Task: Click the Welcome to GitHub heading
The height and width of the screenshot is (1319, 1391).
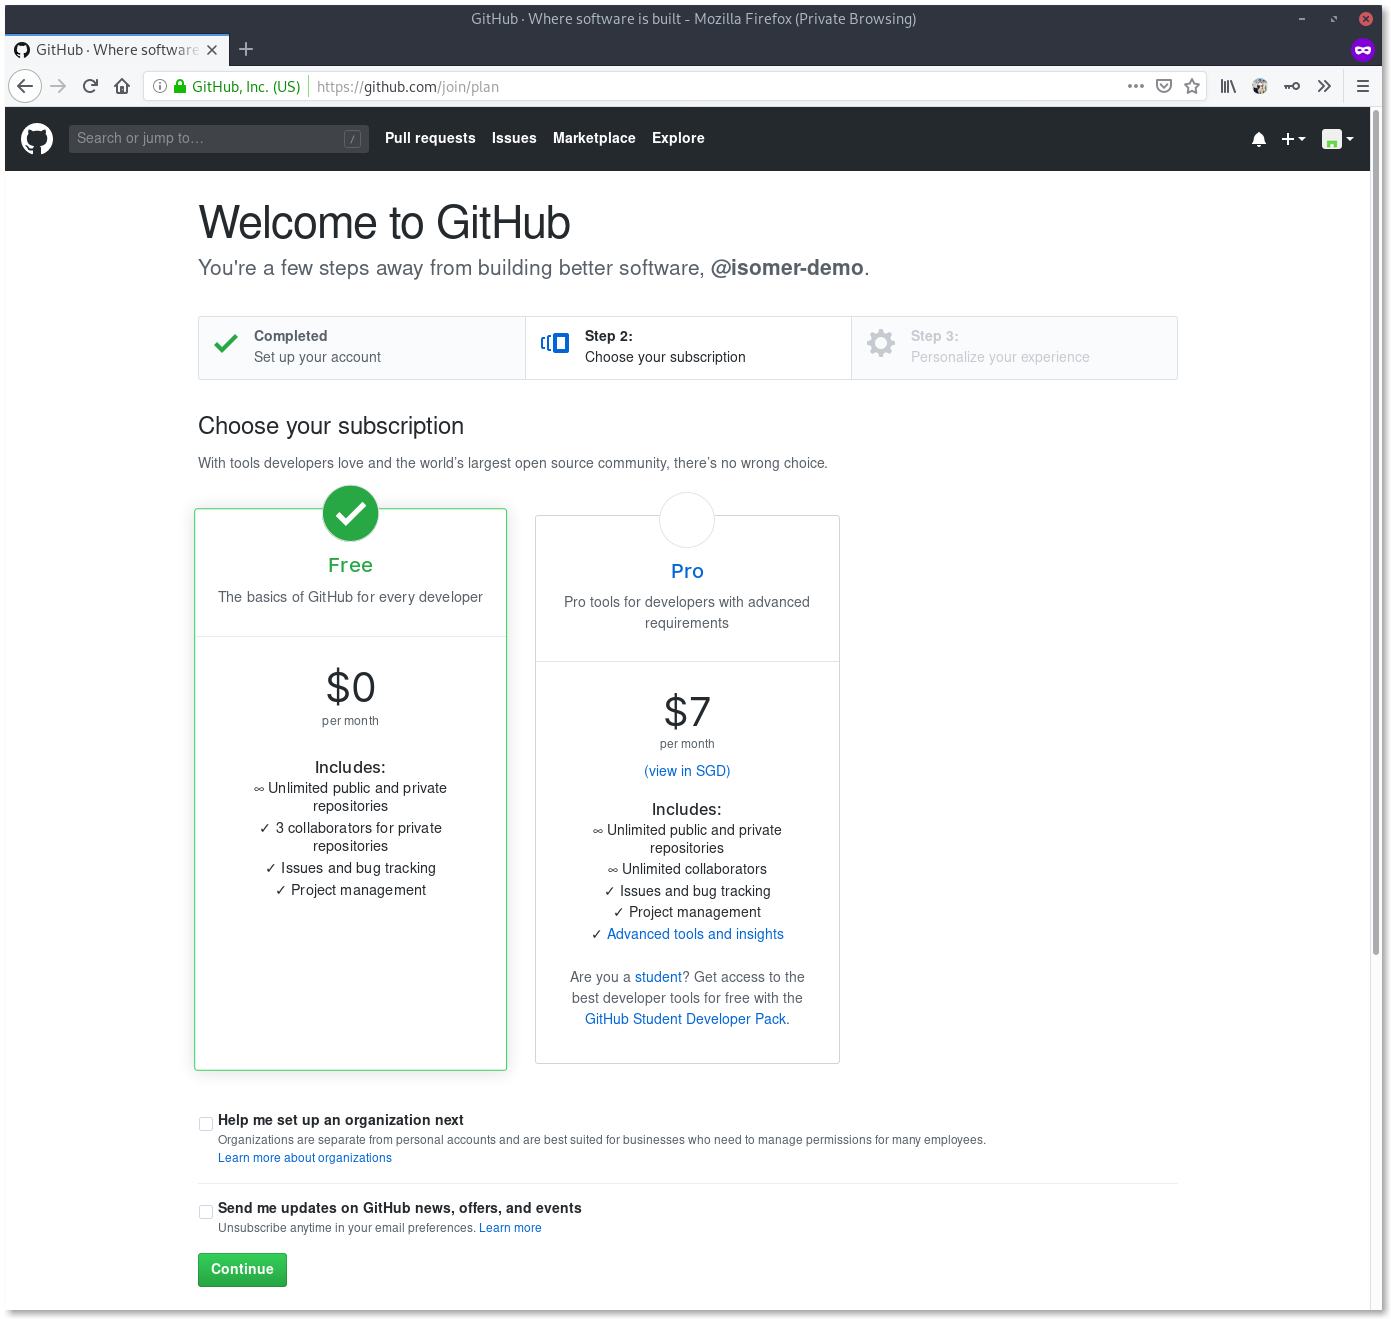Action: coord(385,222)
